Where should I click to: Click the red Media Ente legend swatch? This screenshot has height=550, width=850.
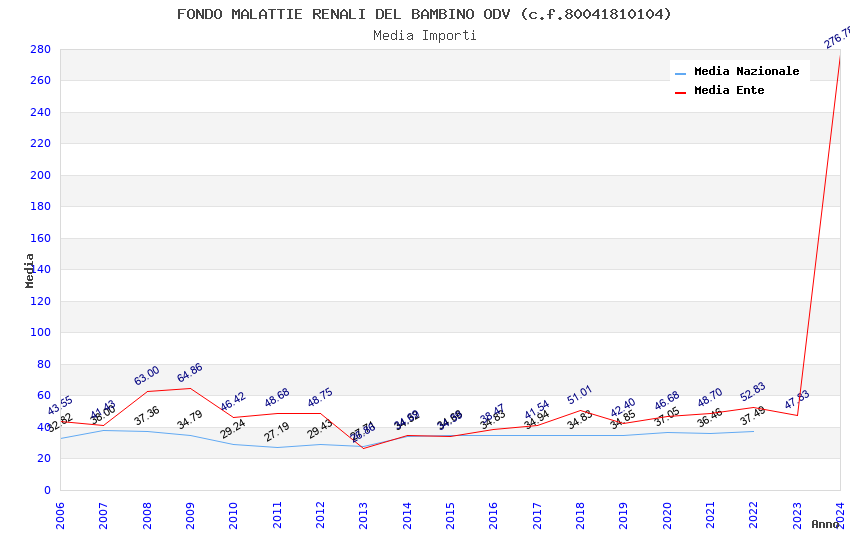(x=681, y=91)
